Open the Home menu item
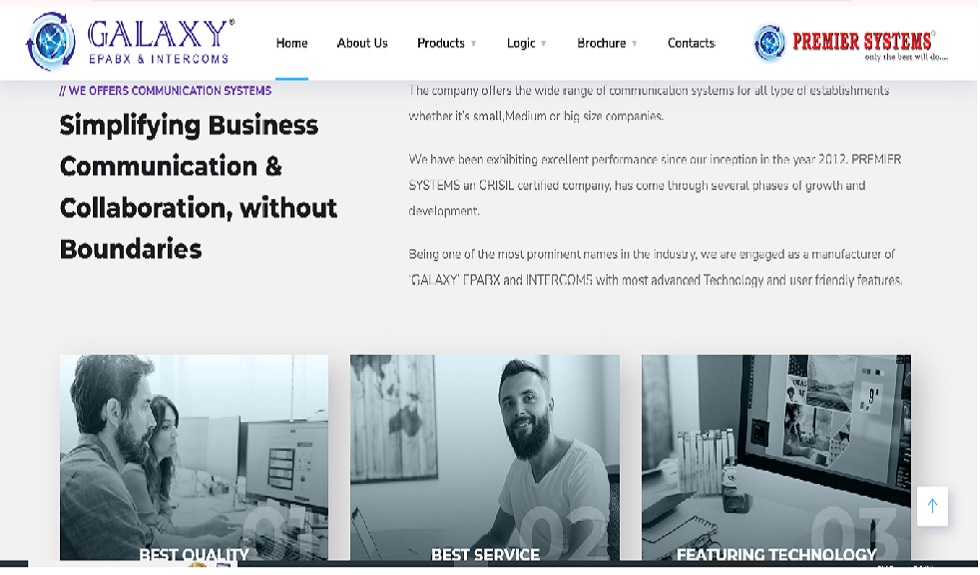 [292, 43]
